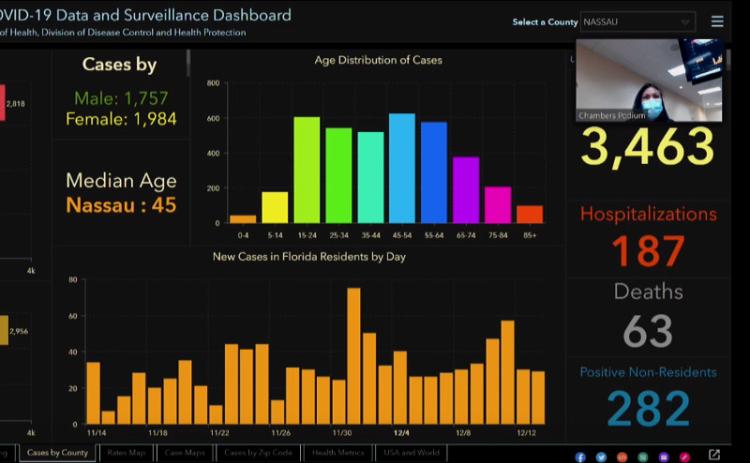Click the green round share icon
The width and height of the screenshot is (750, 463).
(643, 457)
